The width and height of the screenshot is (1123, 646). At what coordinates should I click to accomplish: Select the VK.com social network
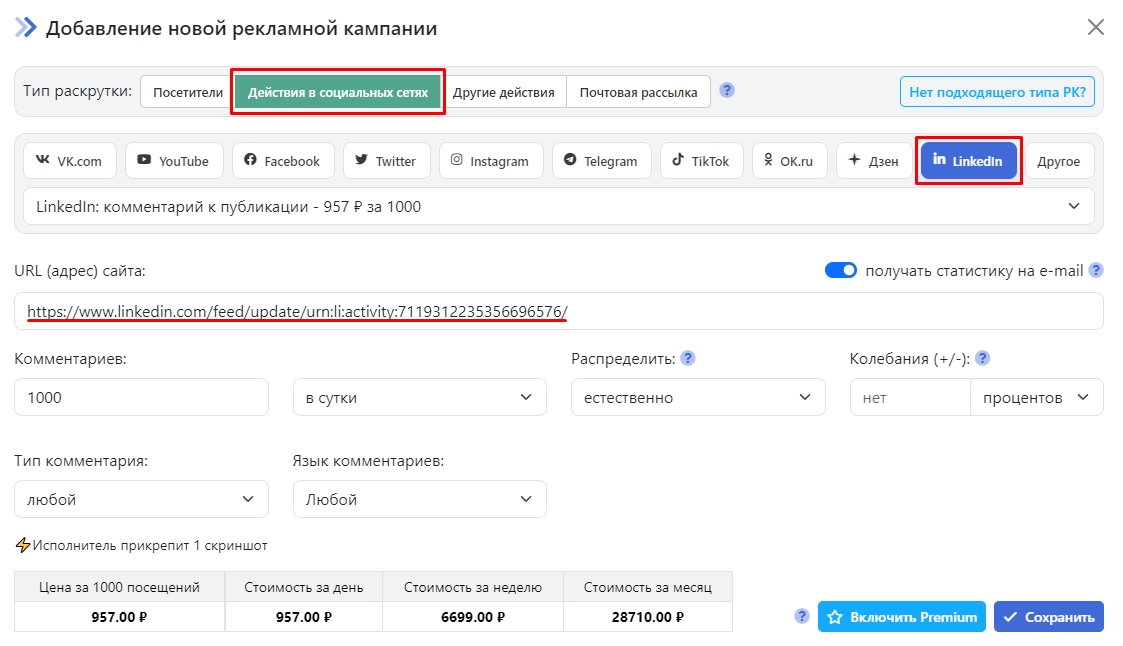(69, 161)
